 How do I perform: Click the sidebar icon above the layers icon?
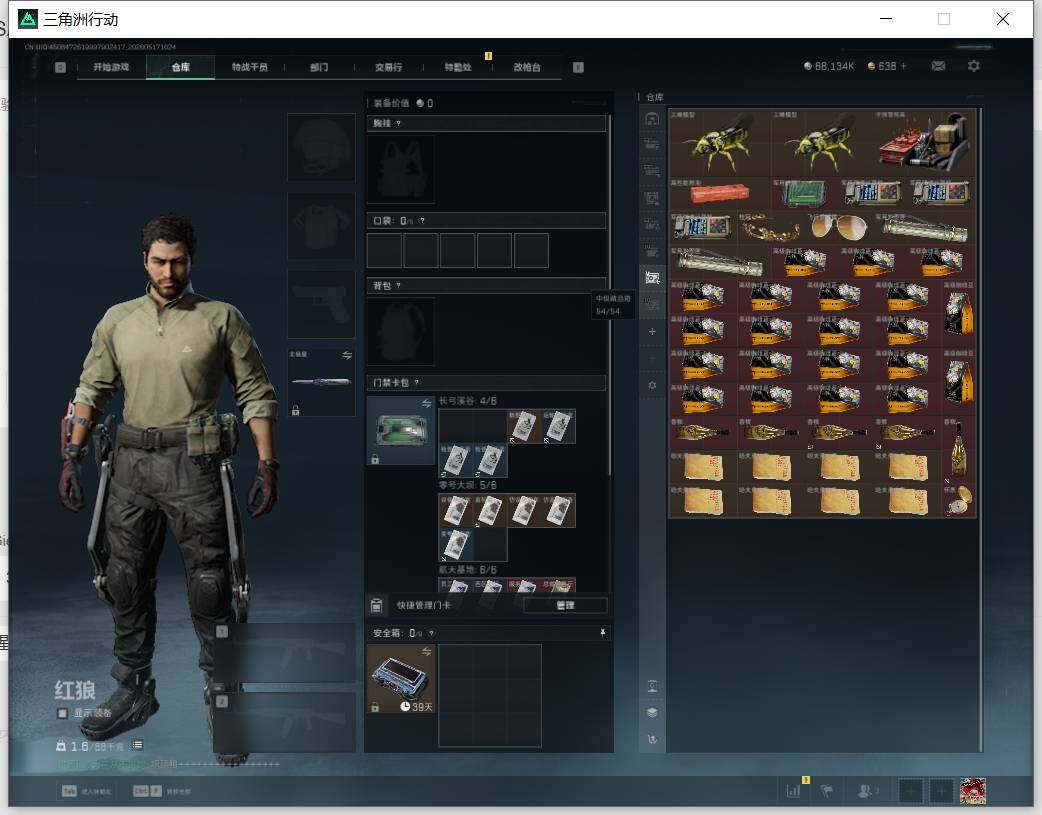point(652,686)
